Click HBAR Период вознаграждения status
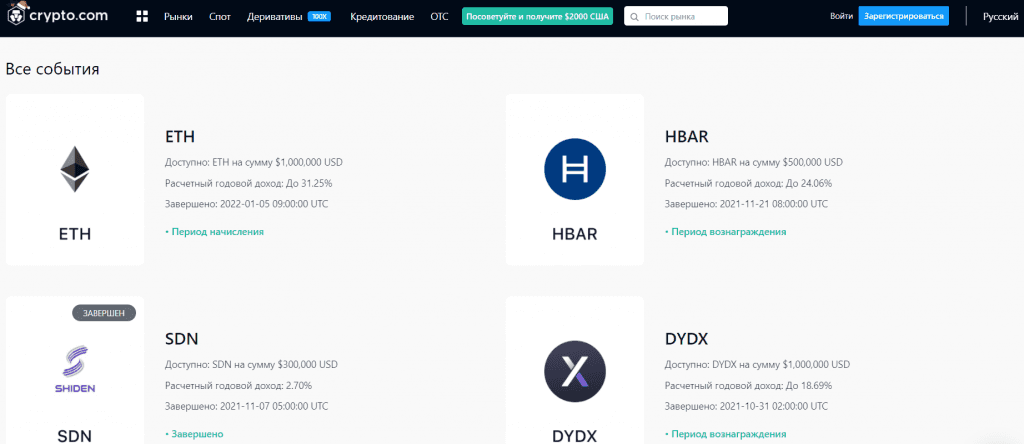Image resolution: width=1024 pixels, height=444 pixels. [726, 232]
